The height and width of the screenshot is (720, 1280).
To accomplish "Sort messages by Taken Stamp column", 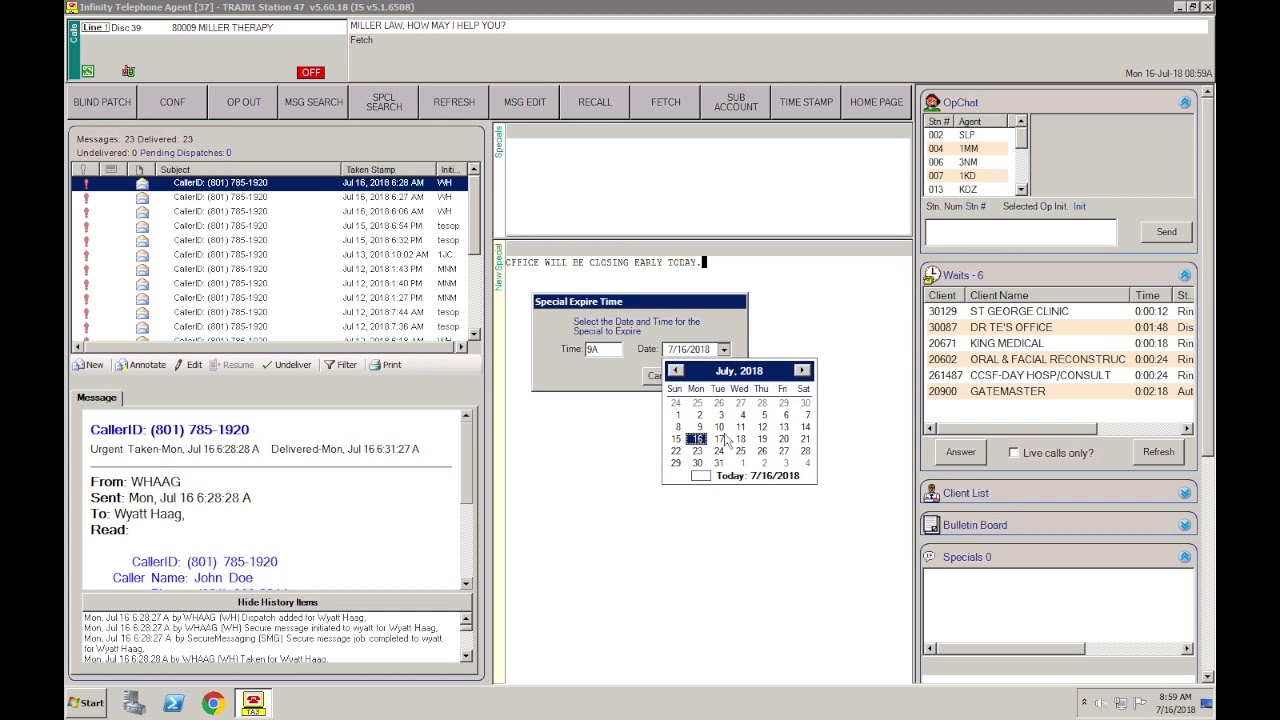I will click(x=389, y=169).
